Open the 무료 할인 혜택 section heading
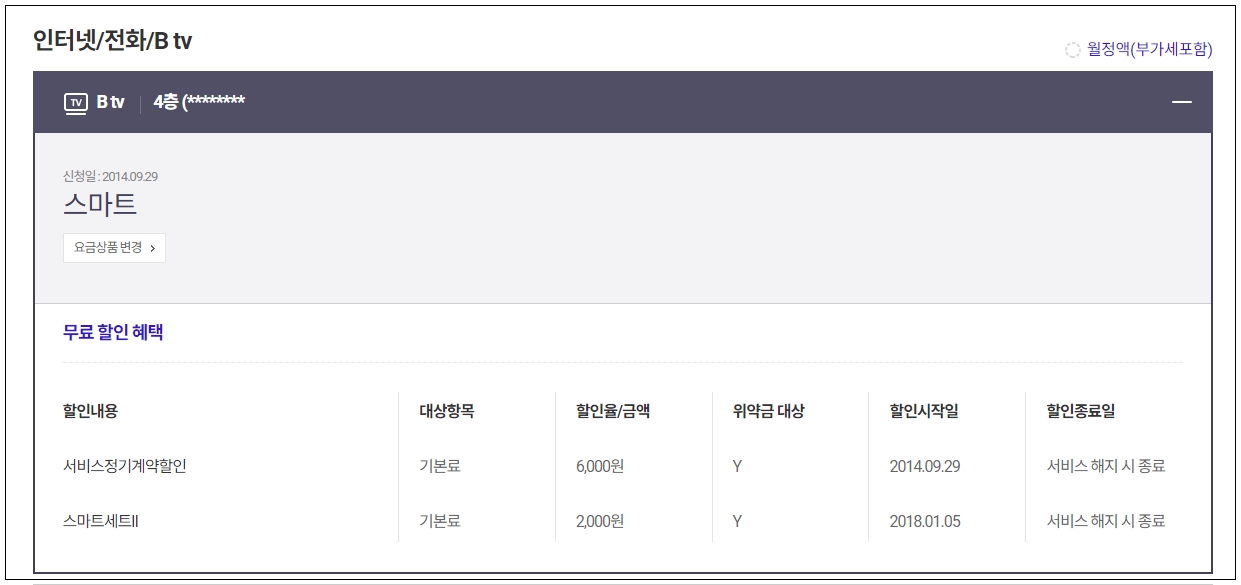1241x585 pixels. tap(113, 333)
